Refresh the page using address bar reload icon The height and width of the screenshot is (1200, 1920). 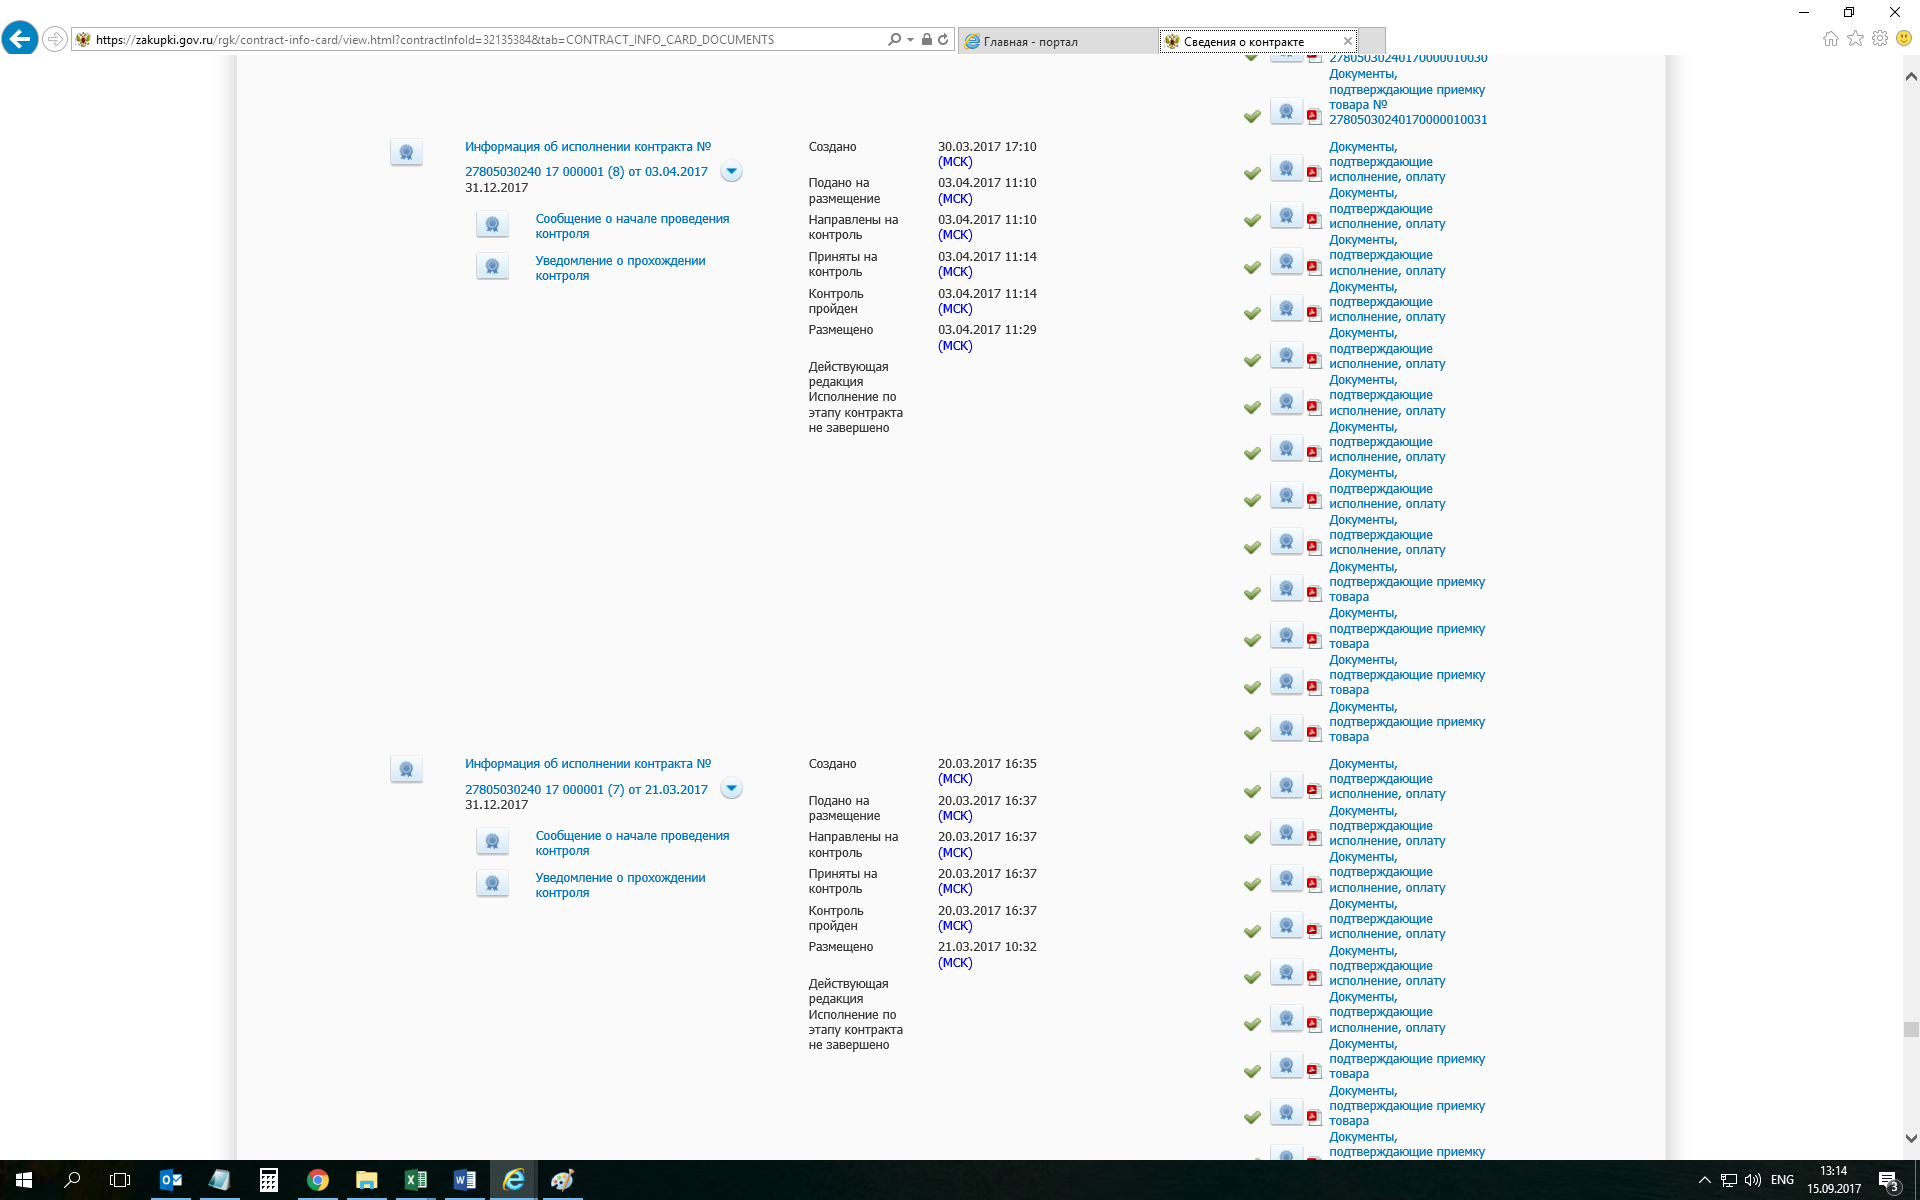click(943, 40)
